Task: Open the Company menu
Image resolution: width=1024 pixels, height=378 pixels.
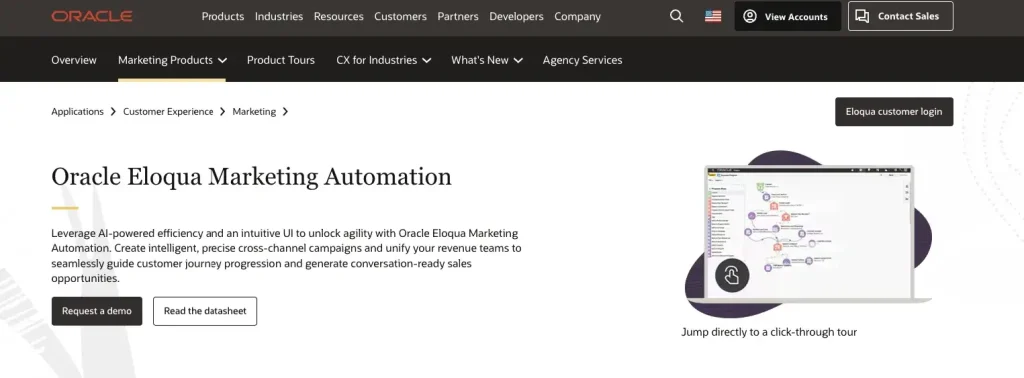Action: click(577, 16)
